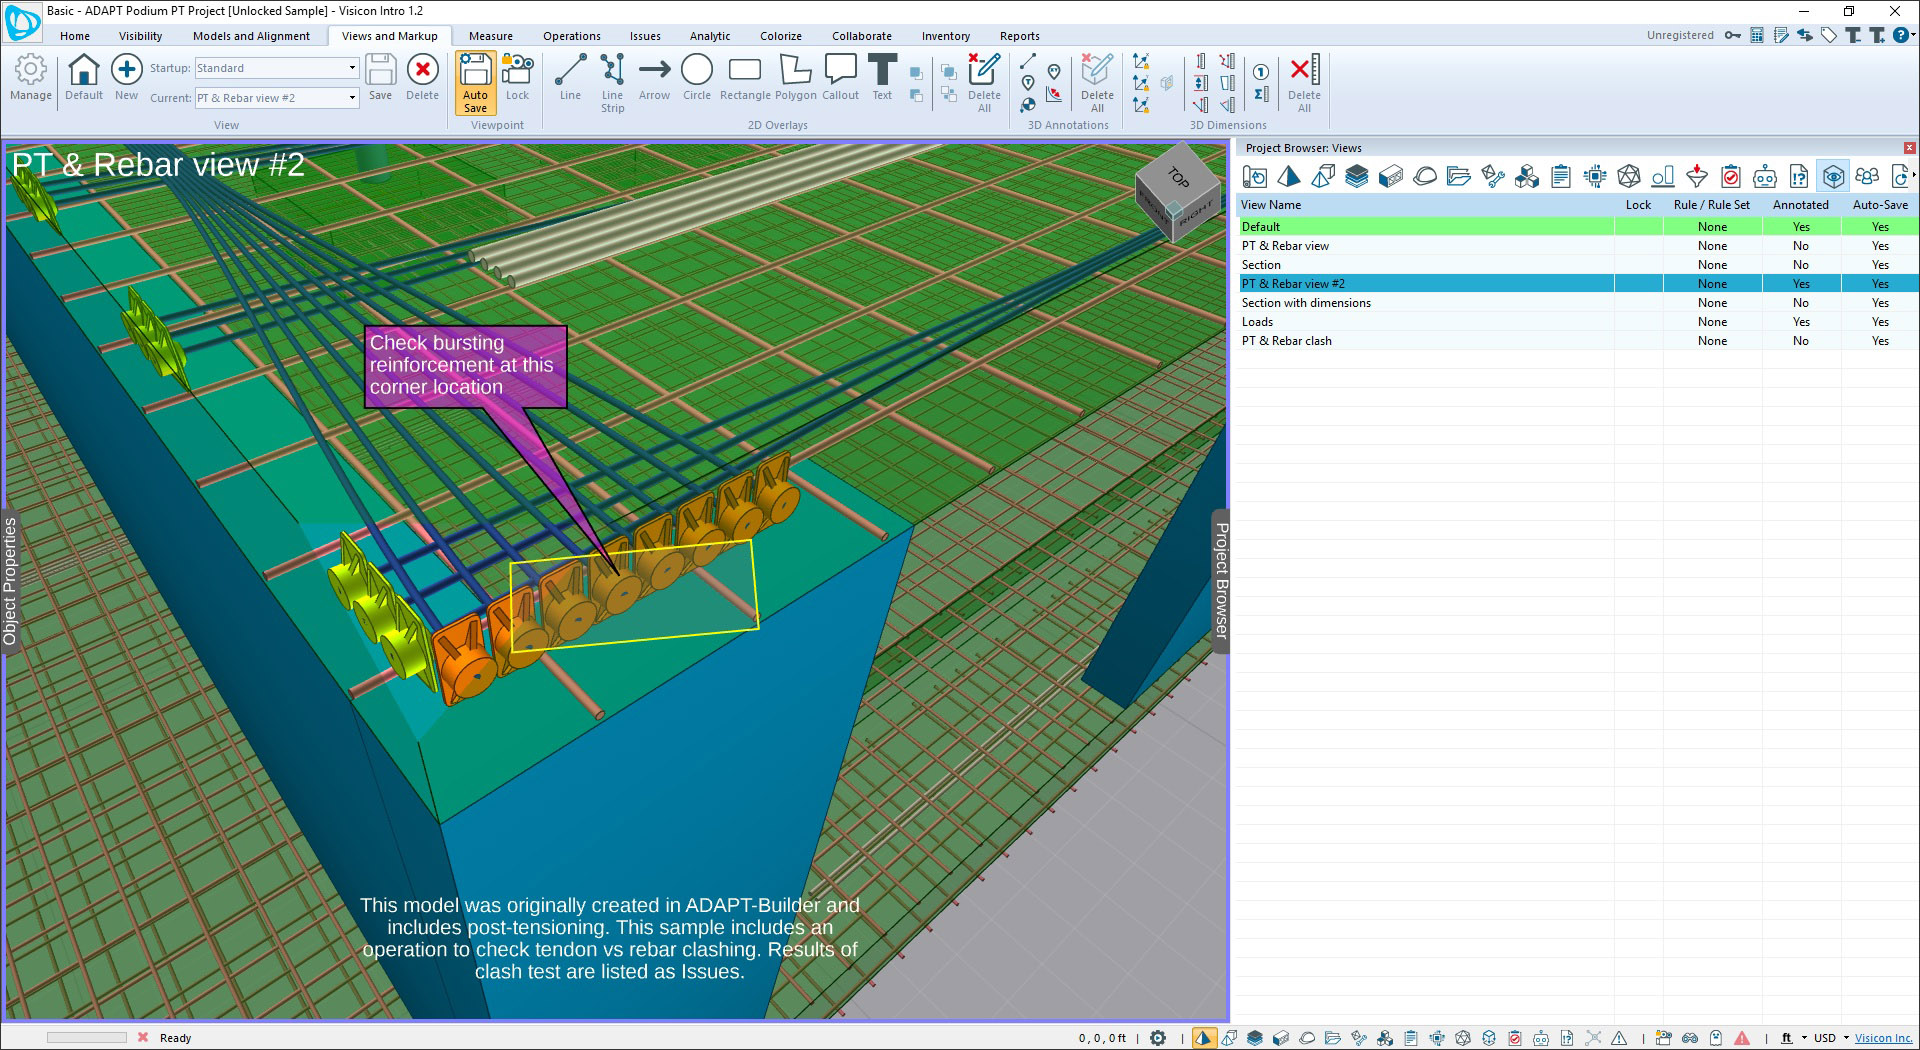Delete the current view with red X
Viewport: 1920px width, 1050px height.
point(422,77)
